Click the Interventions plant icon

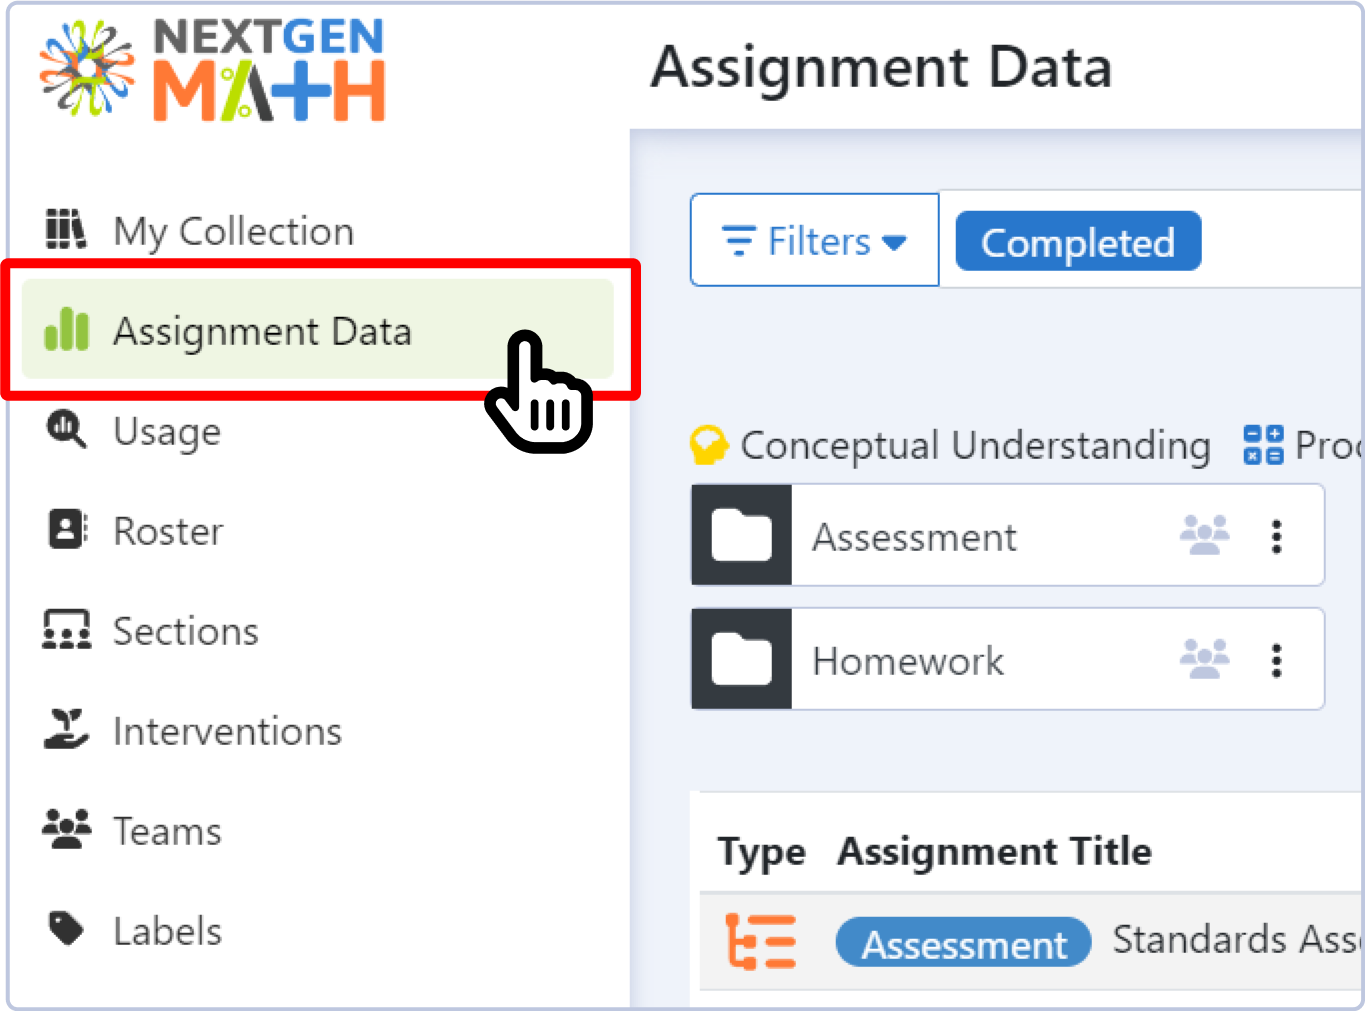click(x=64, y=731)
